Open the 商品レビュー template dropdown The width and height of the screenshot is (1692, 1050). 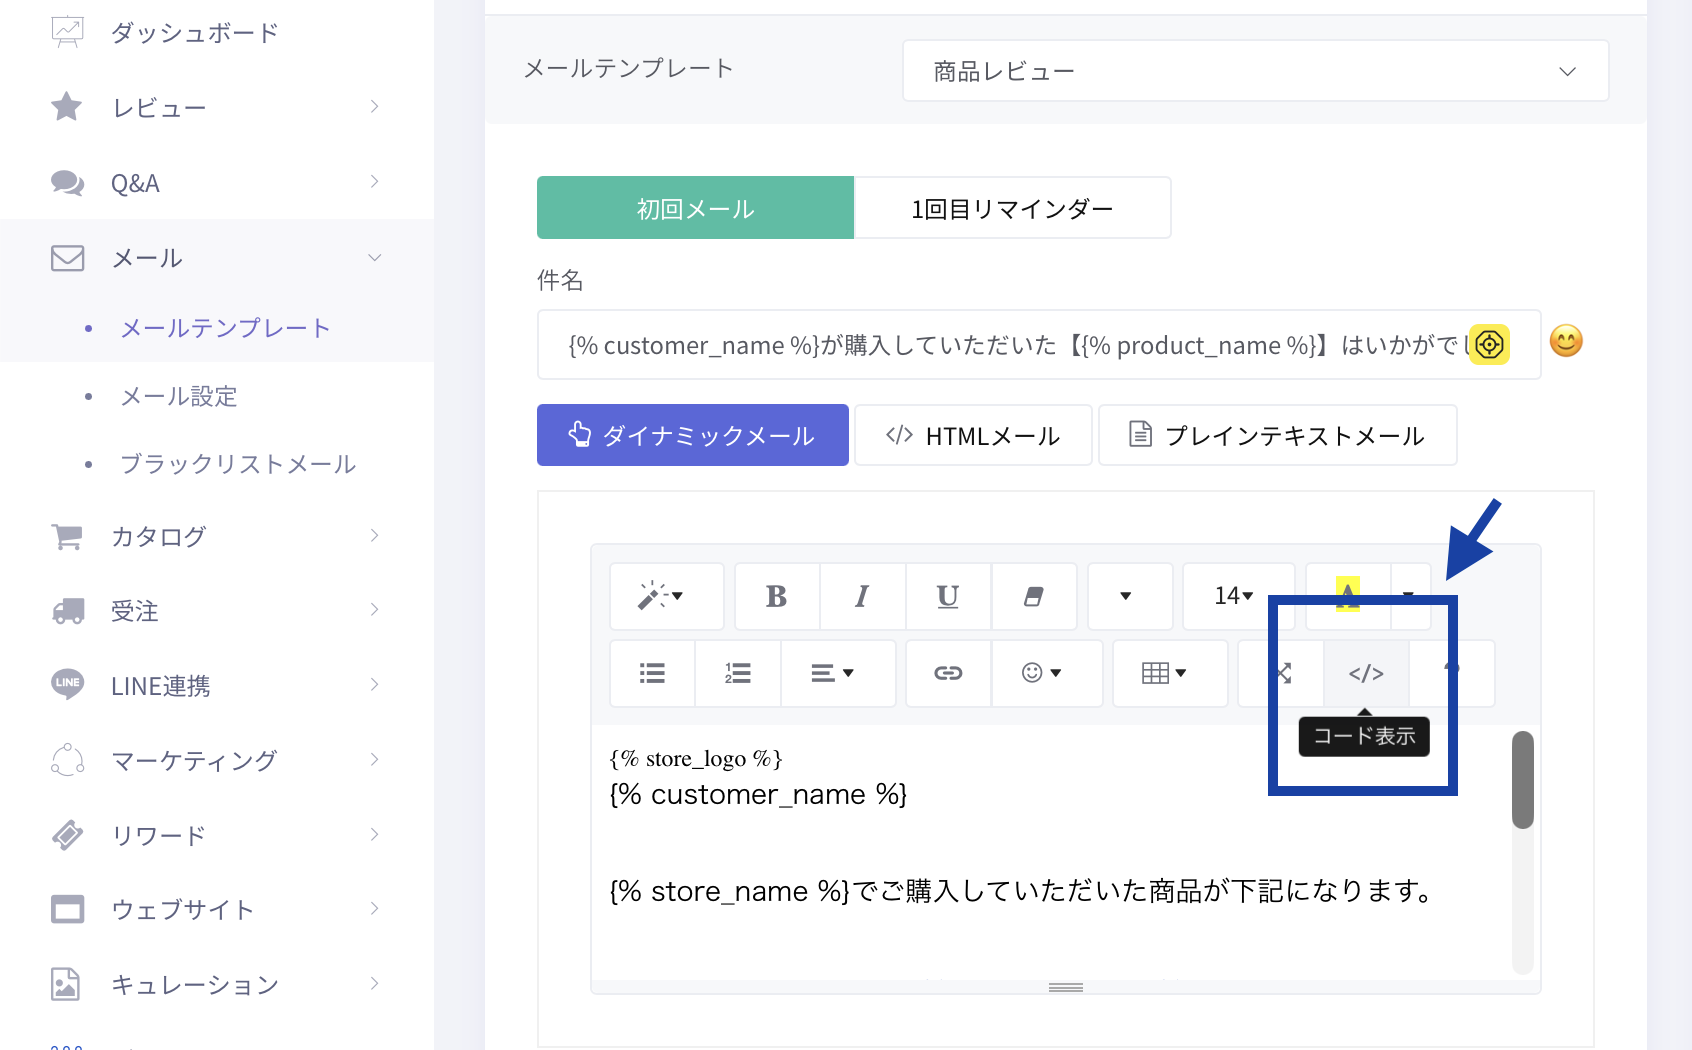click(x=1255, y=71)
